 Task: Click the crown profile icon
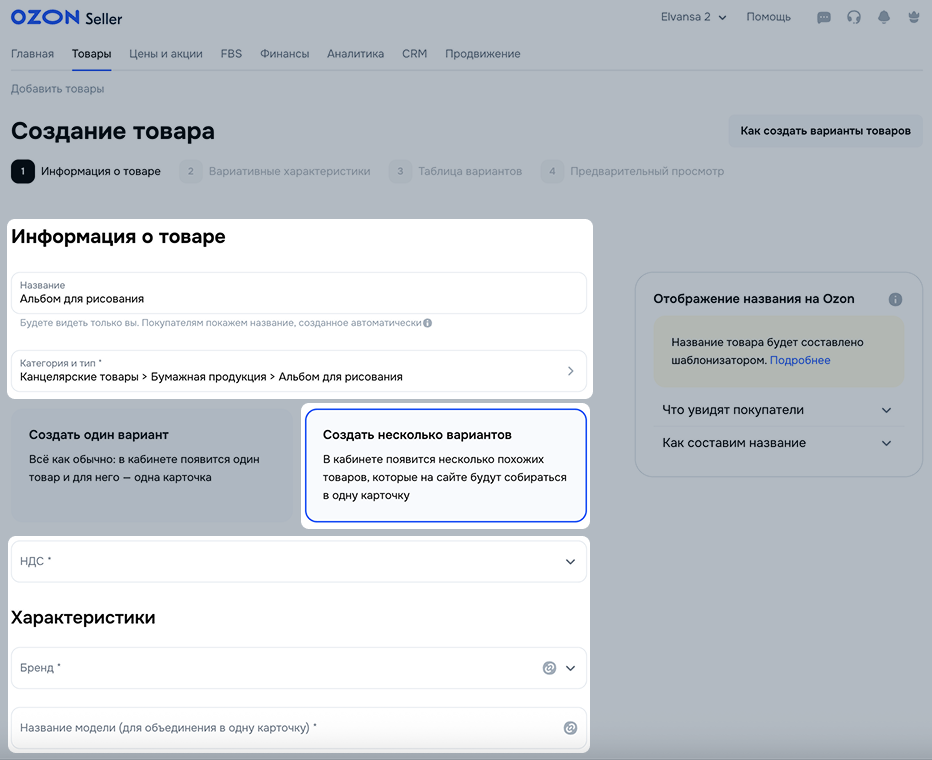[914, 17]
